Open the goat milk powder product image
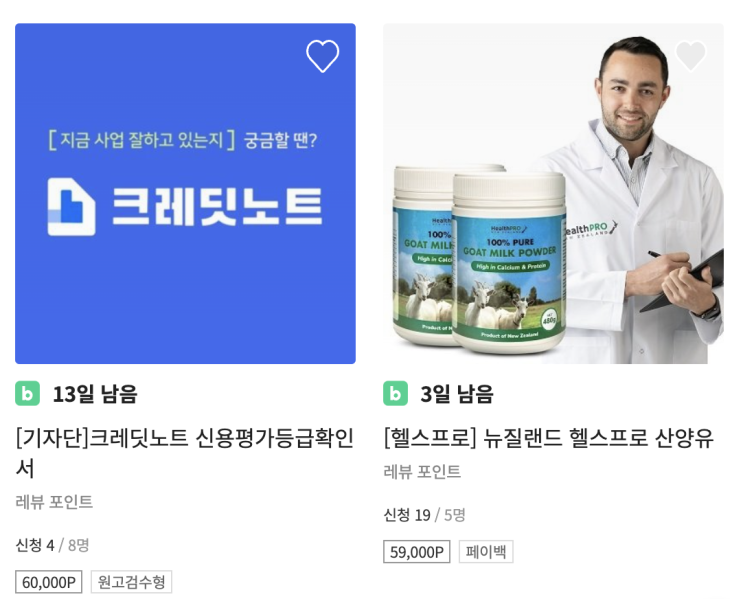 click(x=553, y=193)
